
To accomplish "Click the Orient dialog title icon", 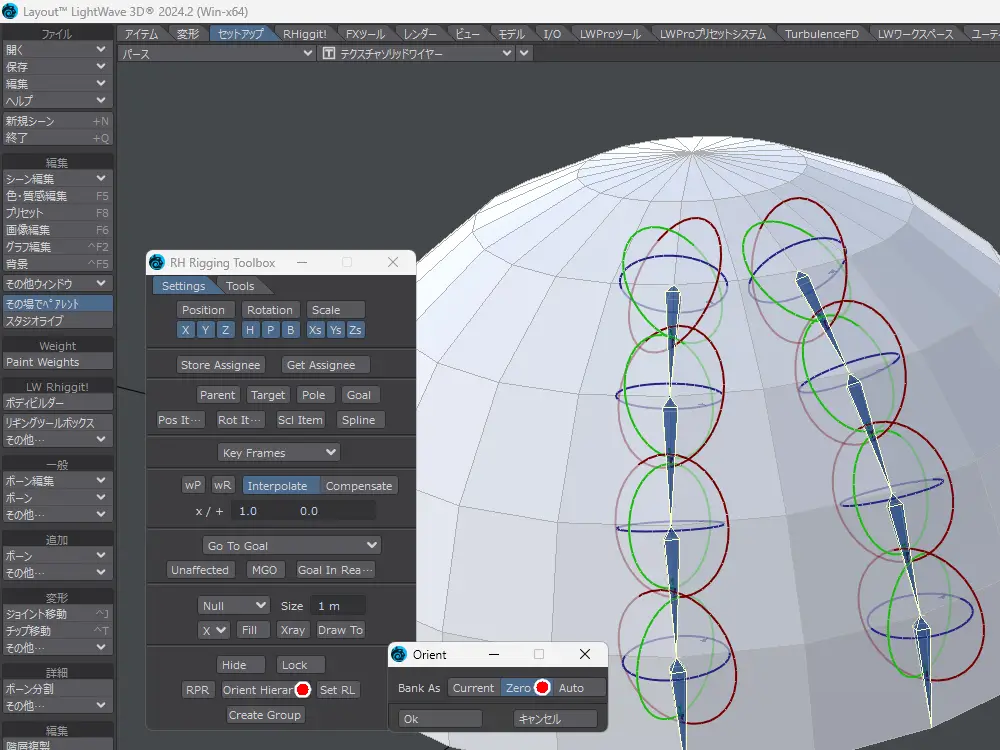I will [x=399, y=655].
